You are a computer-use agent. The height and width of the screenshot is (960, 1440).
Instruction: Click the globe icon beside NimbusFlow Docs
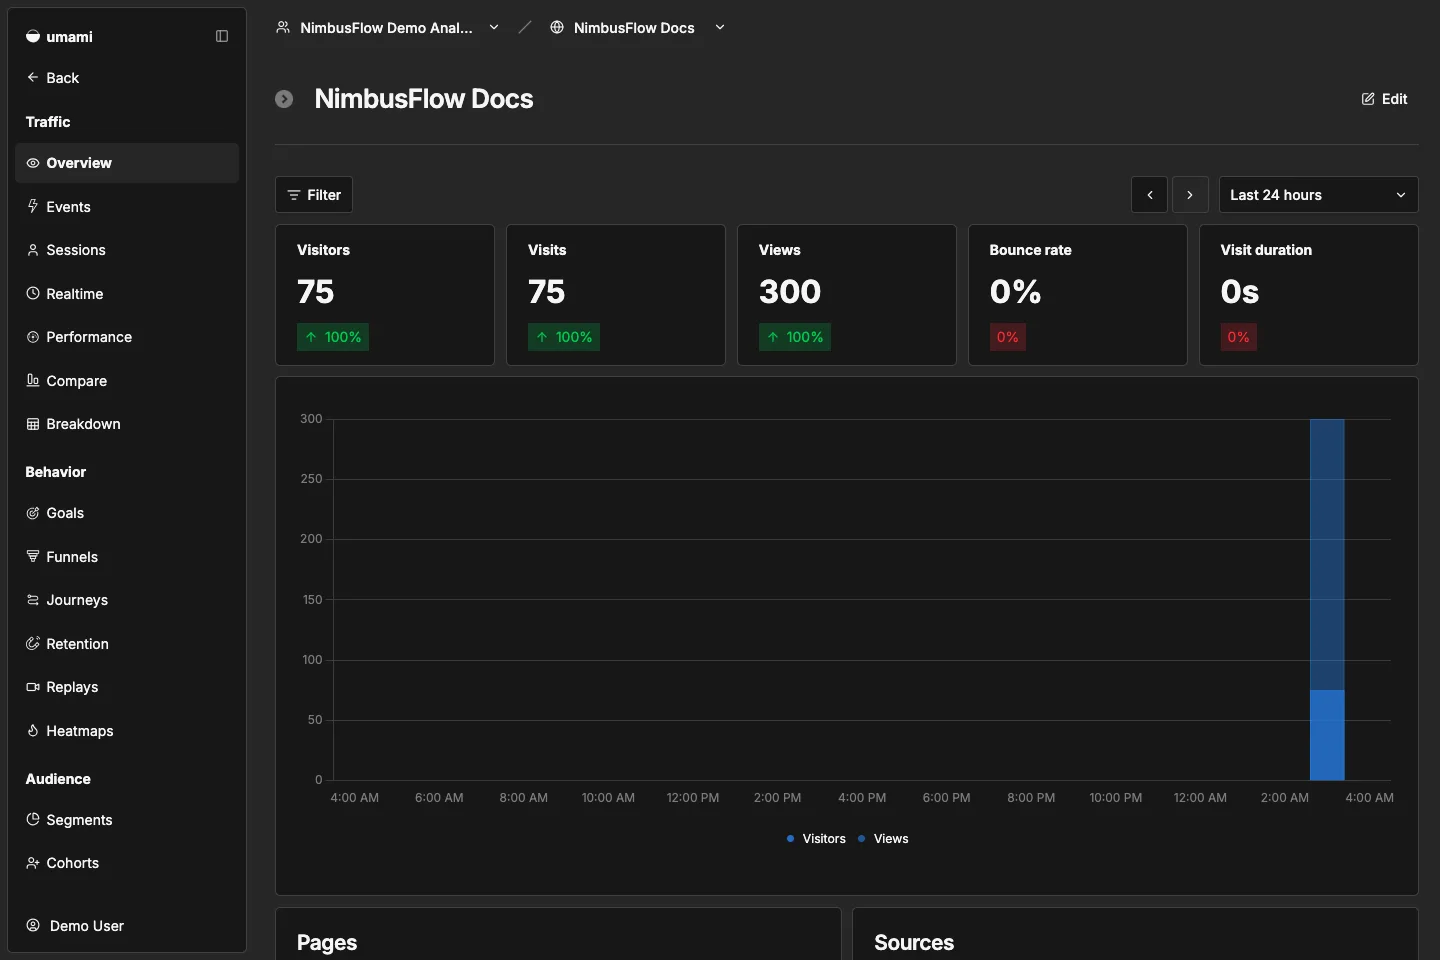[557, 27]
